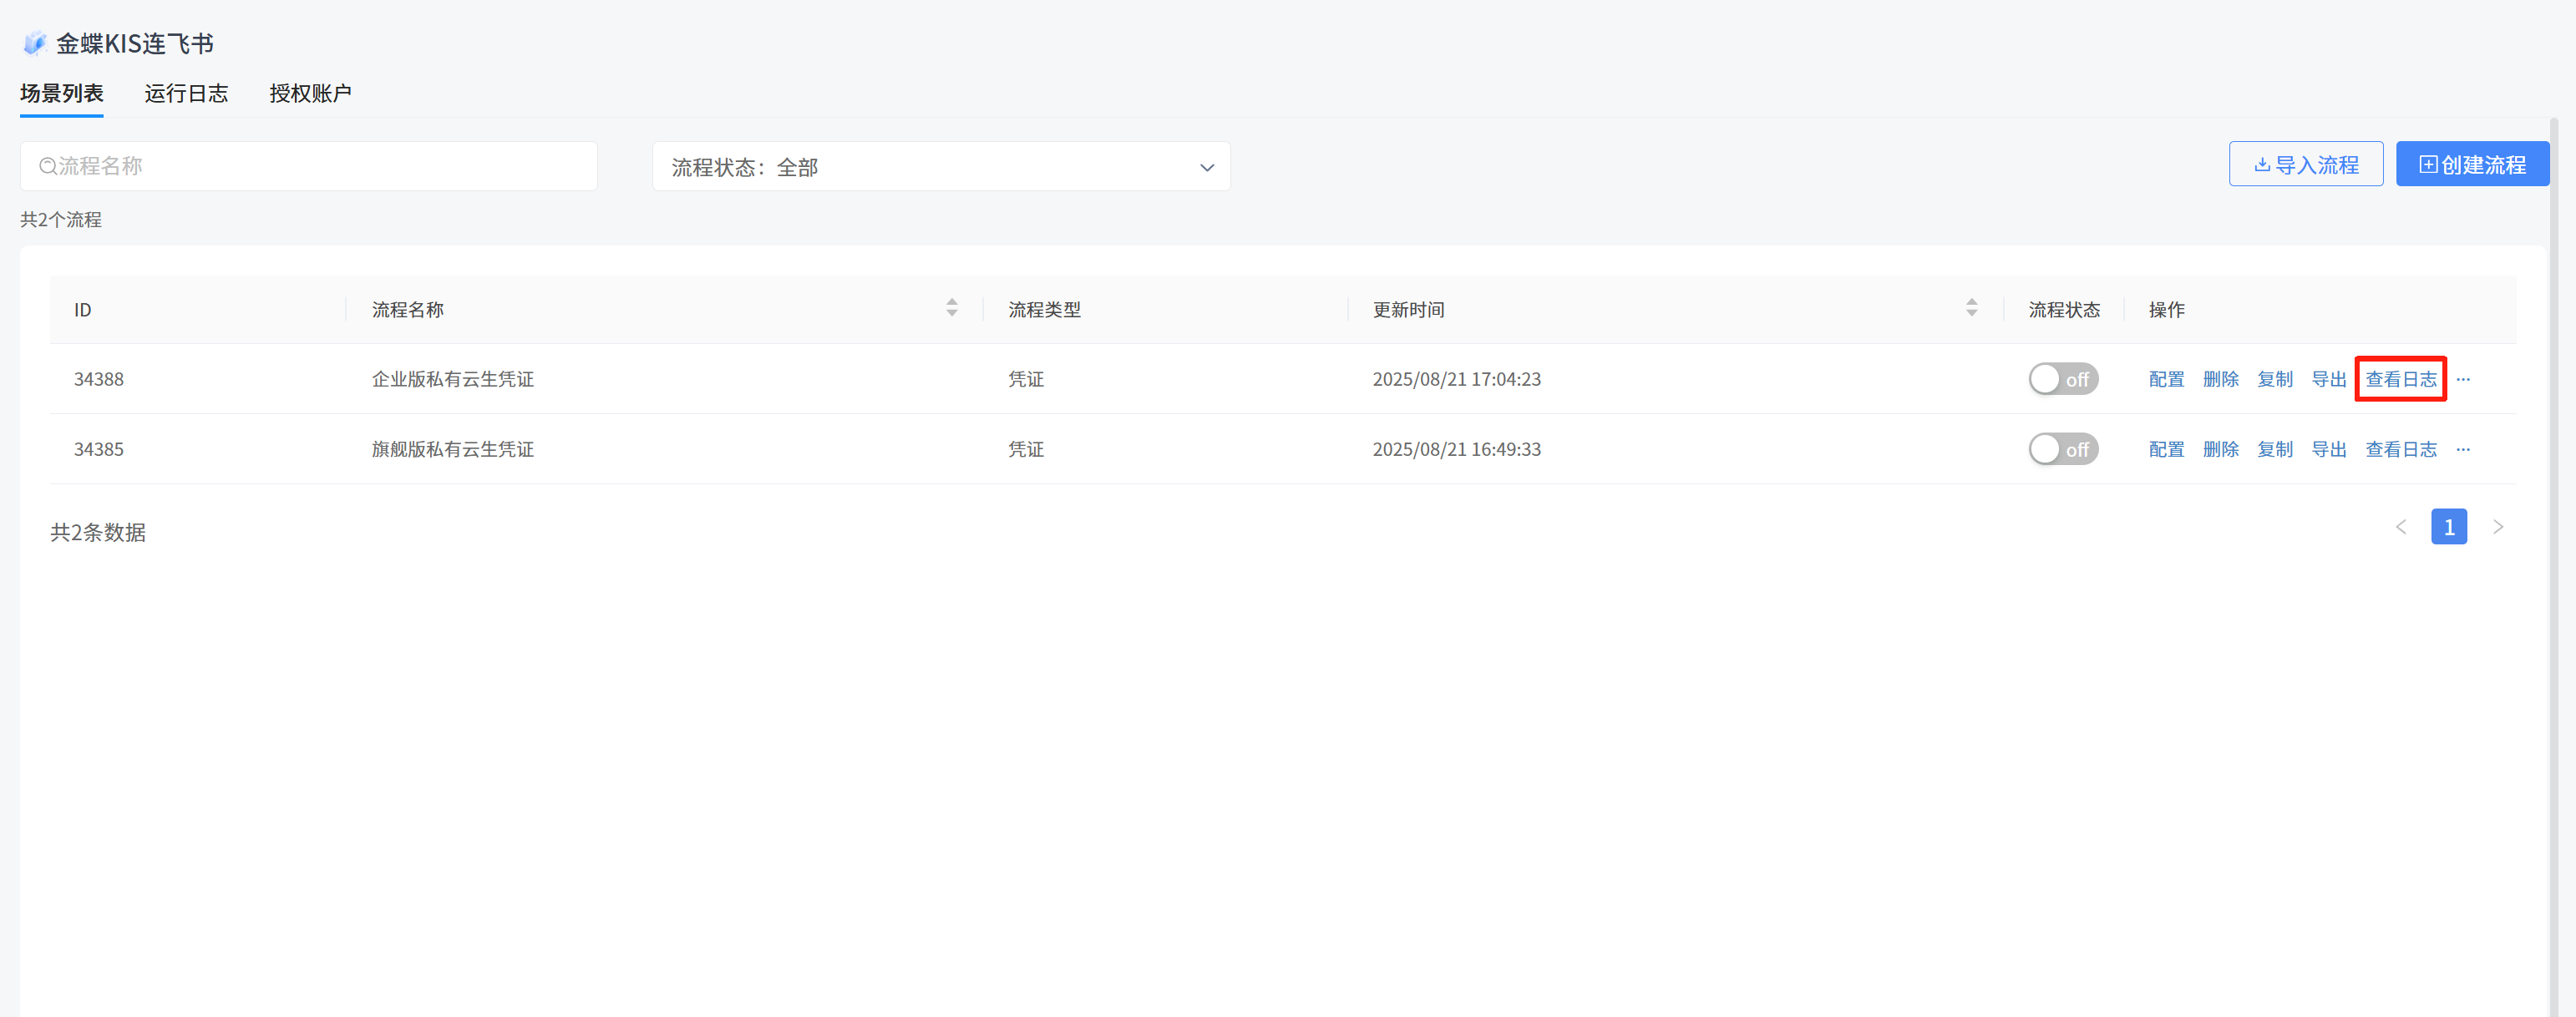Go to next page arrow
The width and height of the screenshot is (2576, 1017).
click(x=2497, y=527)
